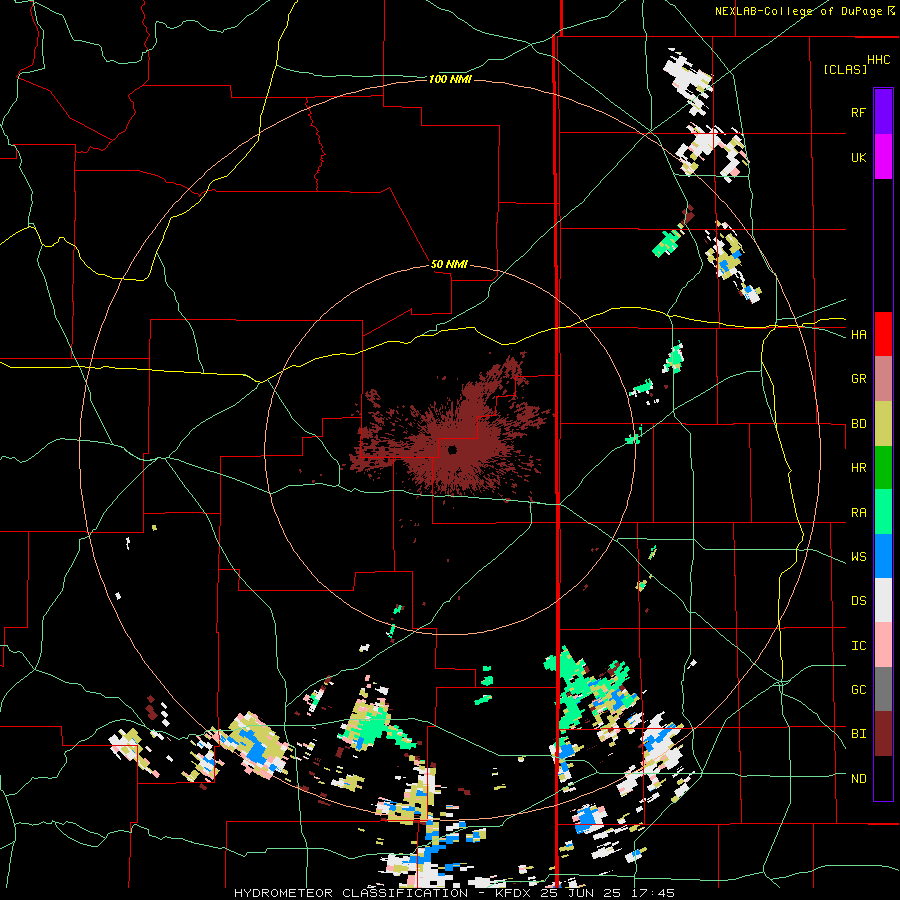Click the BD olive legend swatch
This screenshot has height=900, width=900.
click(x=883, y=424)
